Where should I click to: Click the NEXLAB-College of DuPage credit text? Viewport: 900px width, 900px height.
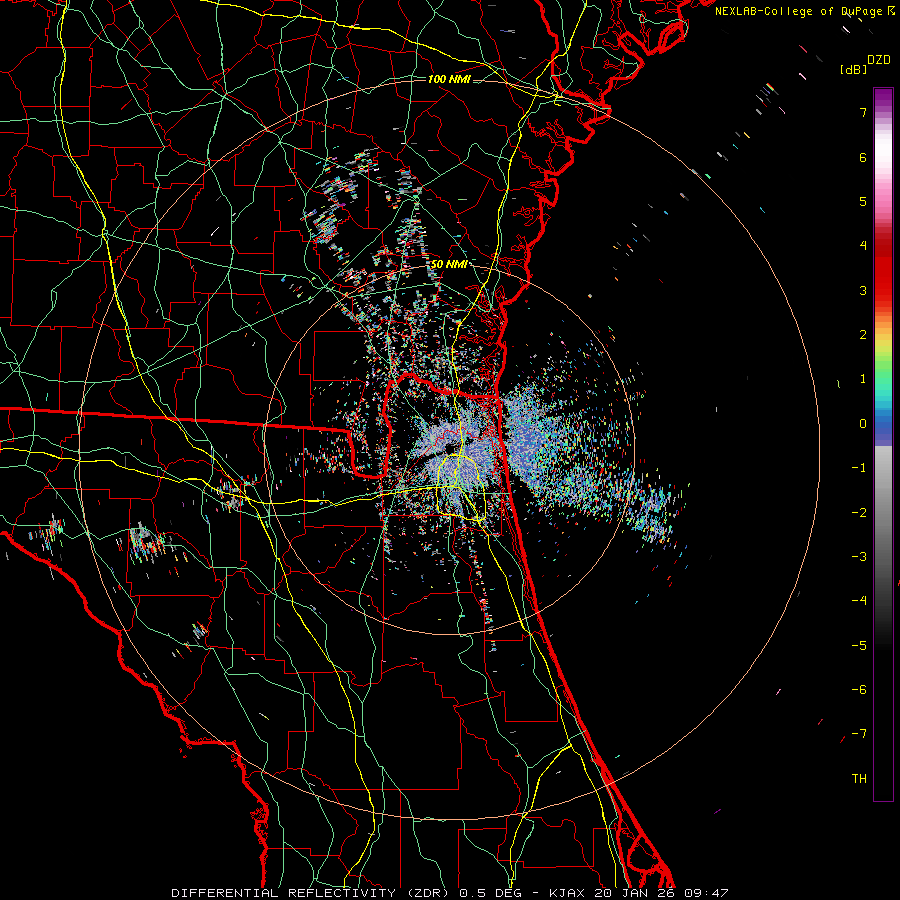click(798, 11)
